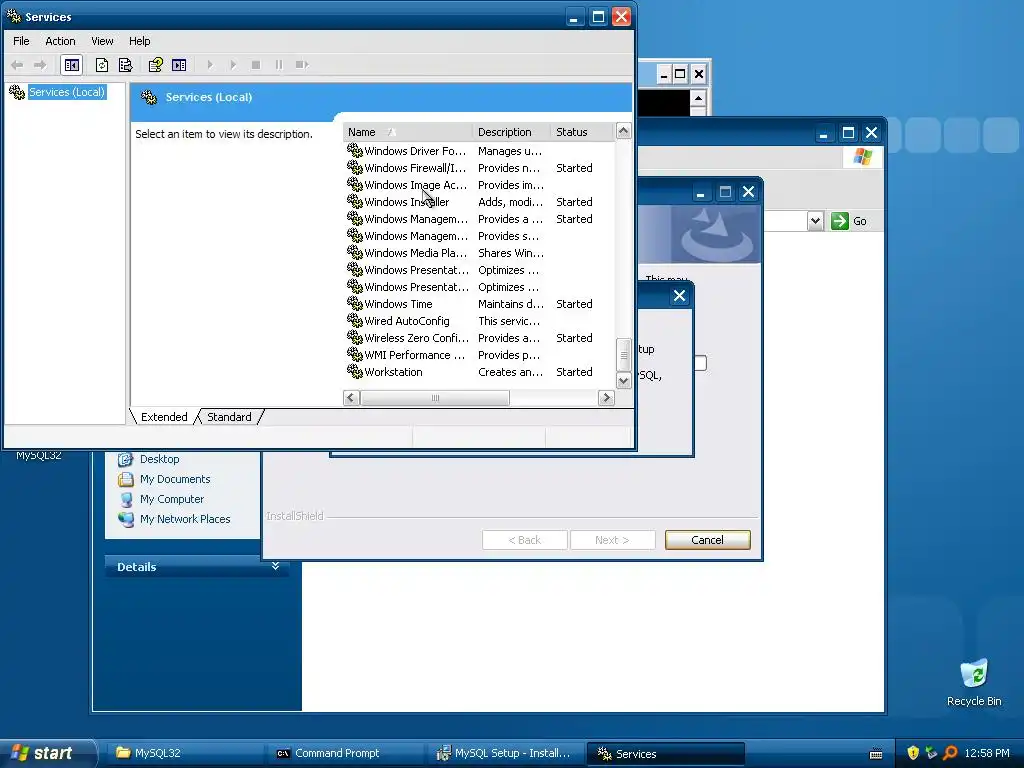Click the magnifier tray icon near clock

click(950, 753)
